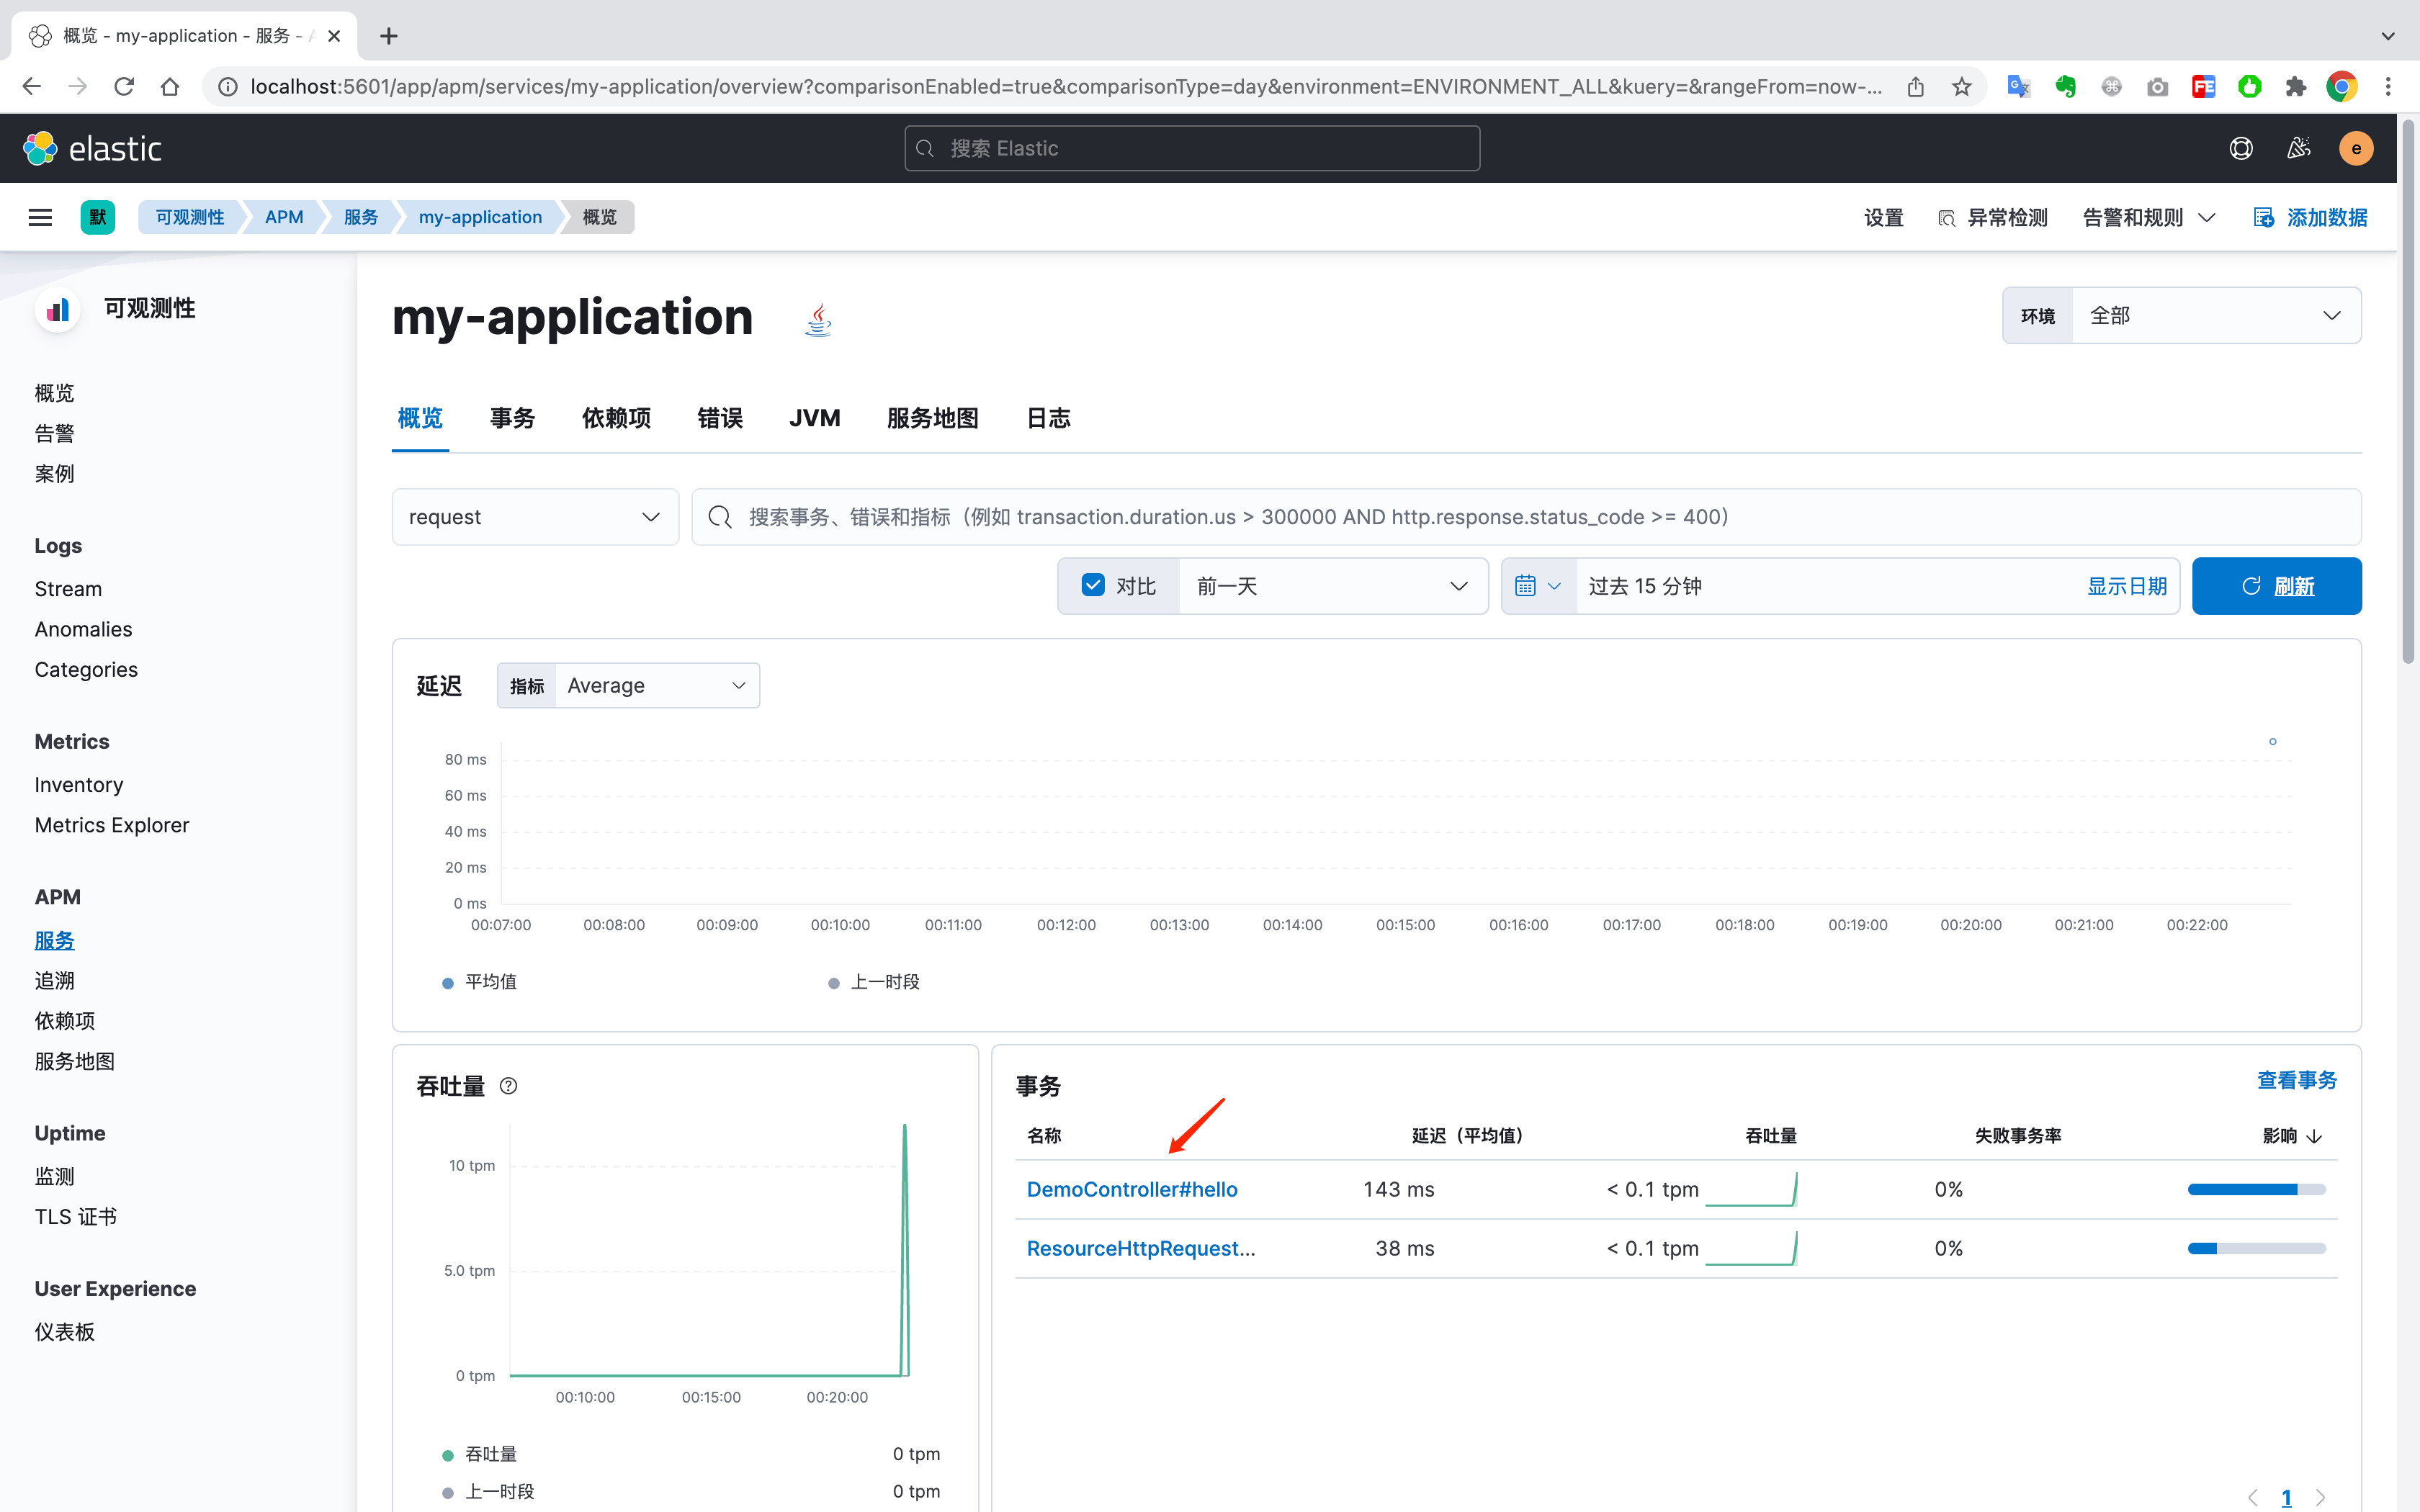Toggle the comparison checkbox
The image size is (2420, 1512).
(1093, 585)
